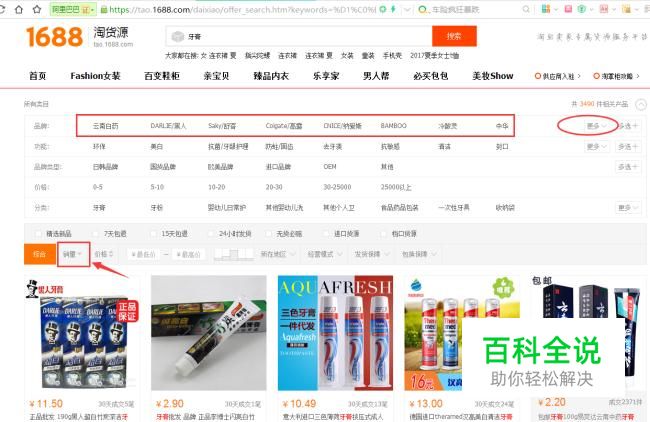
Task: Open the 首页 nav tab
Action: click(x=37, y=76)
